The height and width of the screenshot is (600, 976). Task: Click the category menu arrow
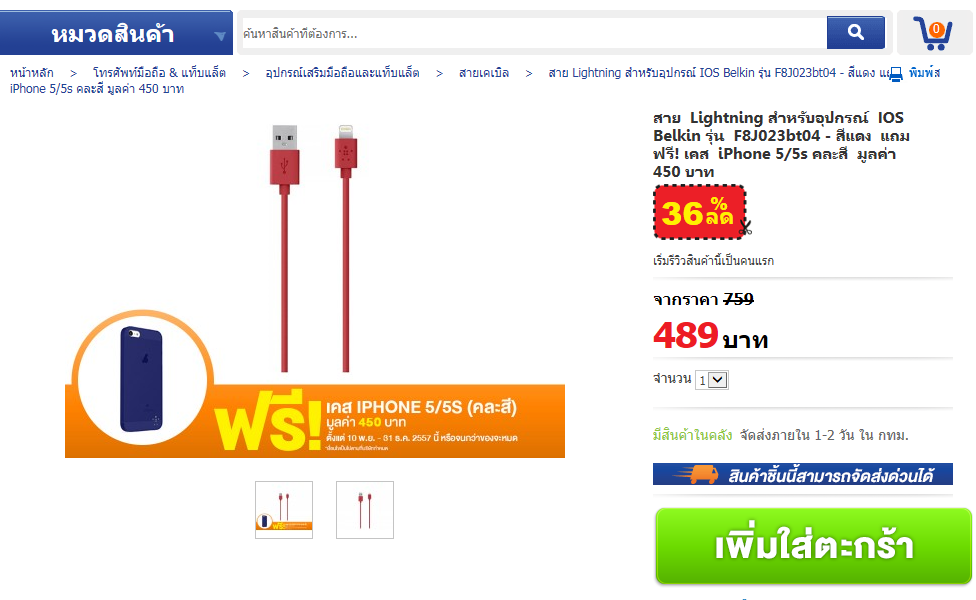[220, 36]
